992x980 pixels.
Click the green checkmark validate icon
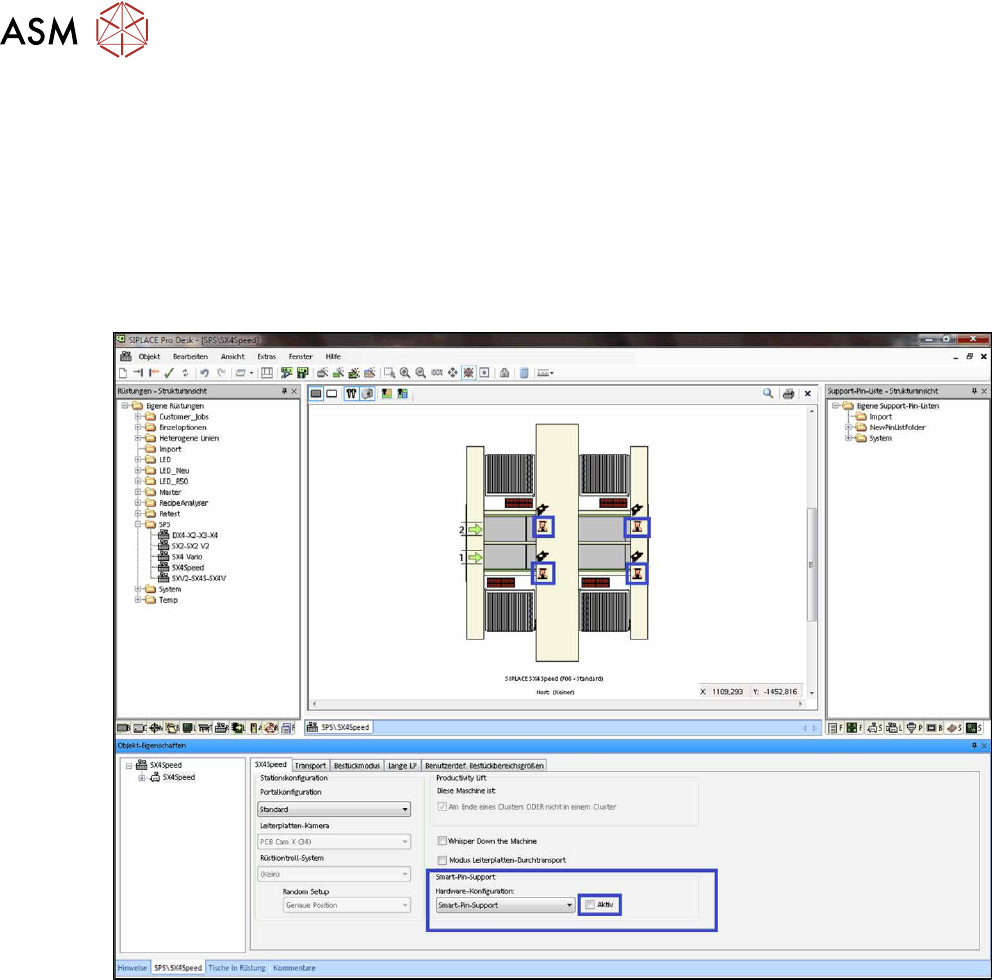pos(169,373)
